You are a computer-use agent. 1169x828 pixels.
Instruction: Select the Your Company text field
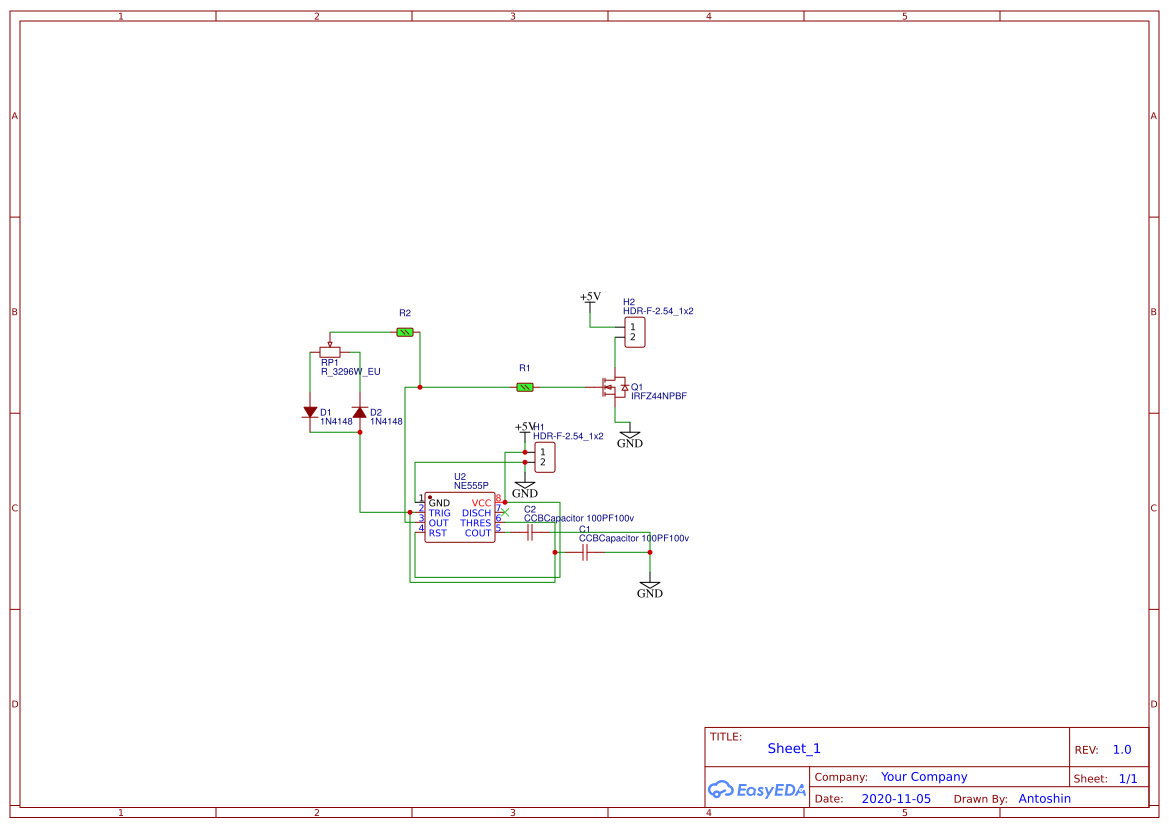coord(923,776)
